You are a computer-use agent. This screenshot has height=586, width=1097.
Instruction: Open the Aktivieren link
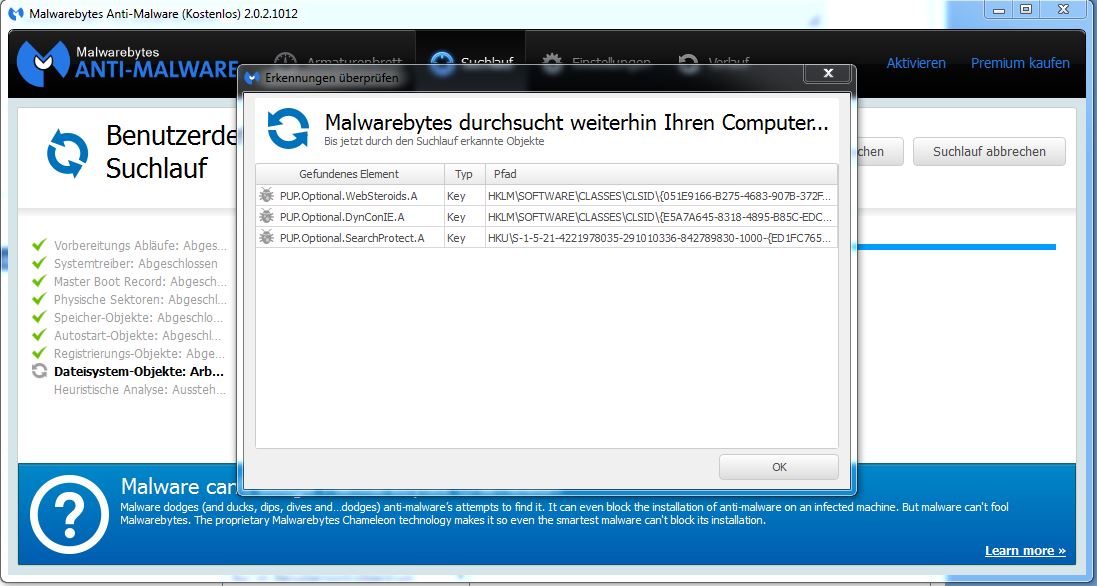[916, 63]
